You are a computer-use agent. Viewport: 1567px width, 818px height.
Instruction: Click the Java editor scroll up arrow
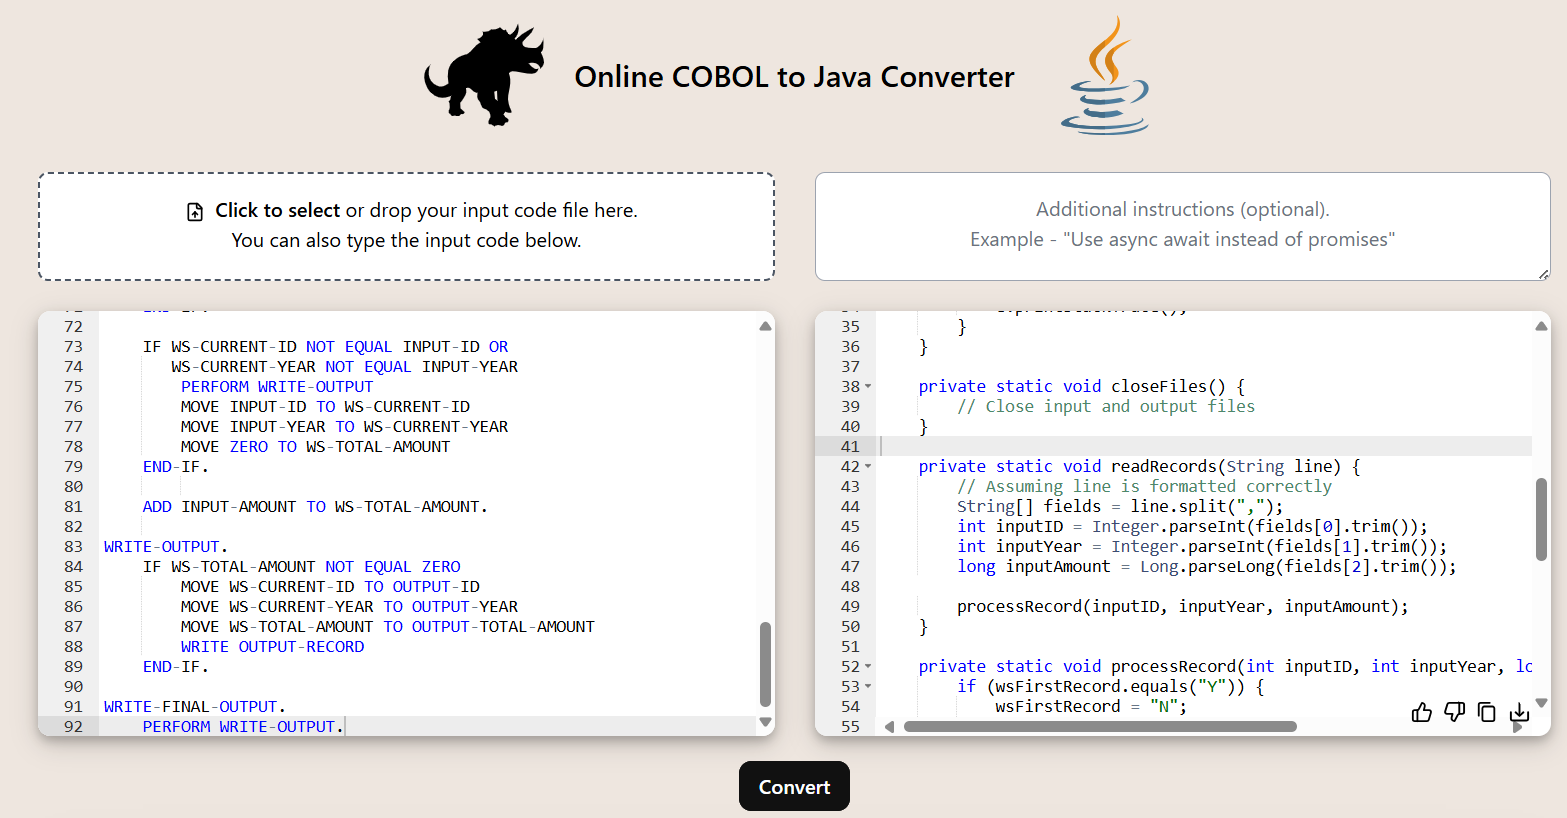coord(1541,326)
